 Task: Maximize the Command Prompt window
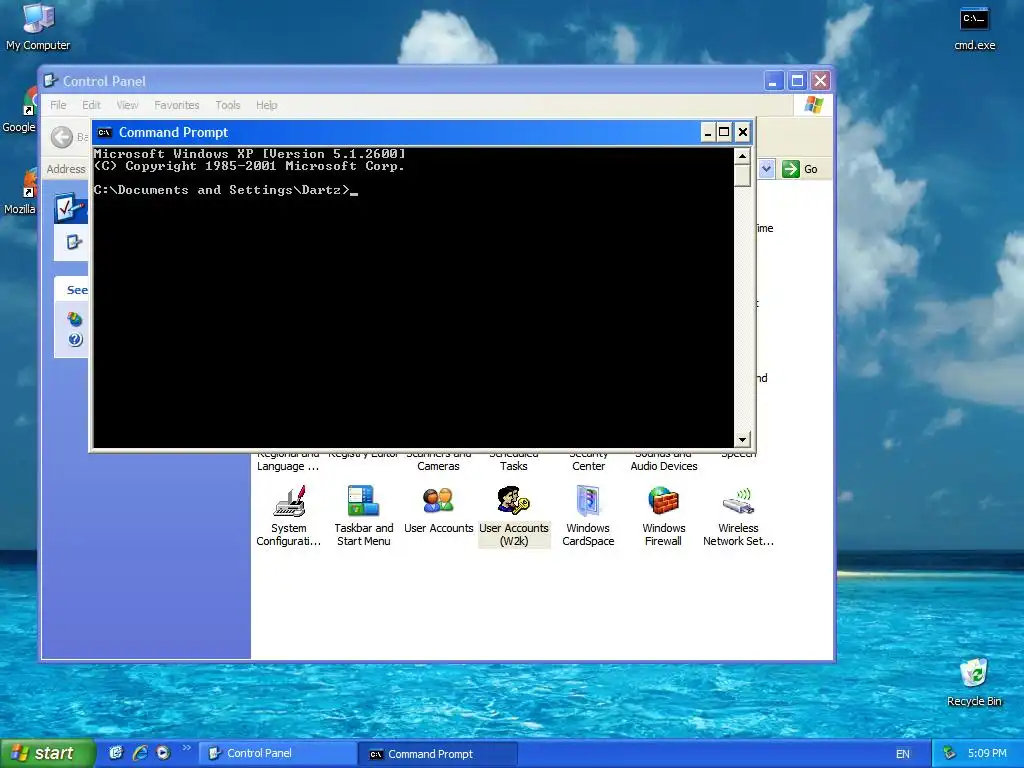(724, 133)
